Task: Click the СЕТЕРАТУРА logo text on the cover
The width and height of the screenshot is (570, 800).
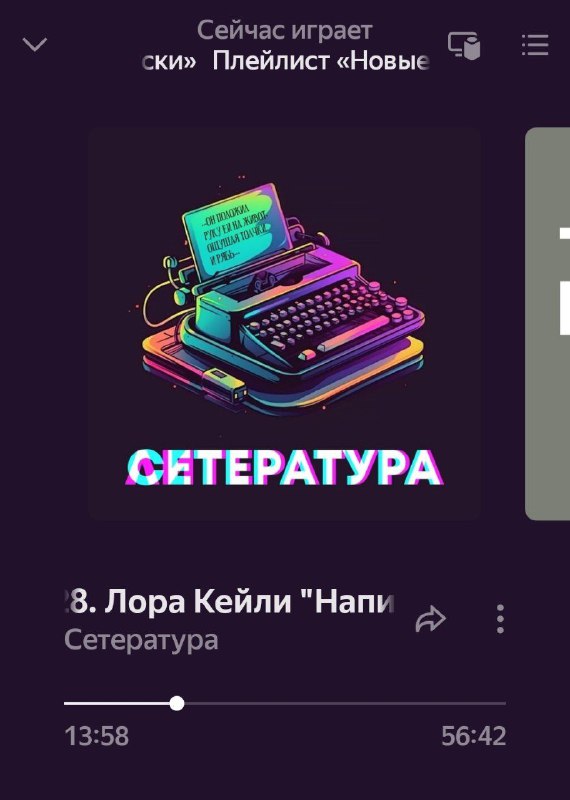Action: 284,467
